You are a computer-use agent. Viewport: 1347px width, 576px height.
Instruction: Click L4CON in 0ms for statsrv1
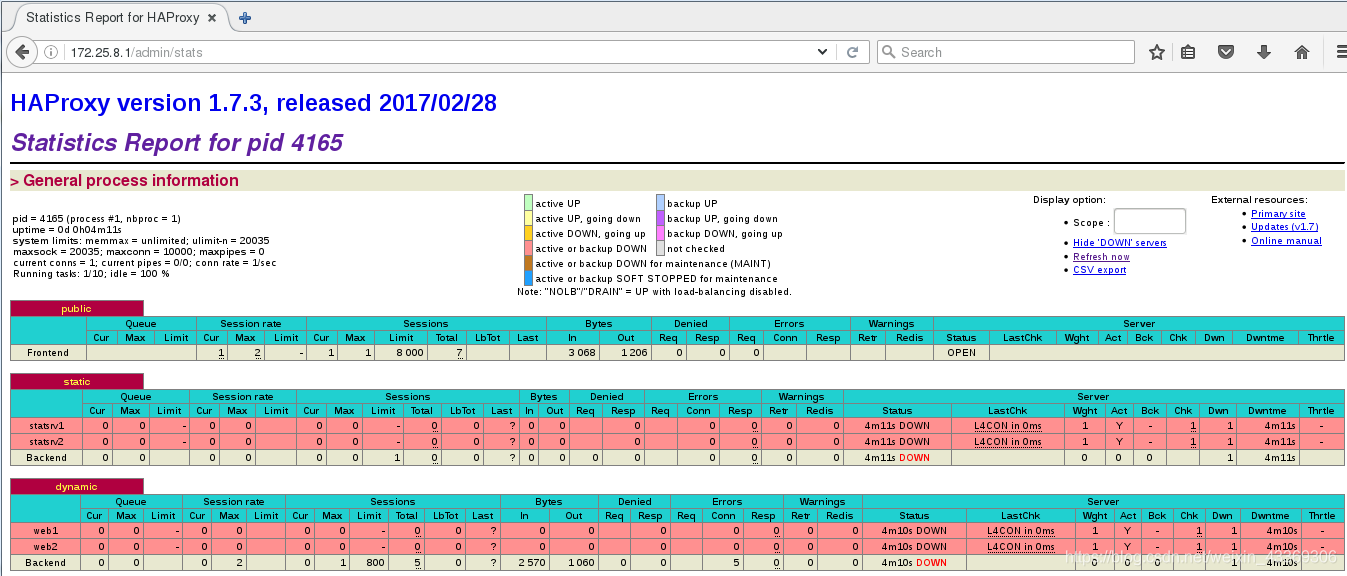[x=1007, y=426]
